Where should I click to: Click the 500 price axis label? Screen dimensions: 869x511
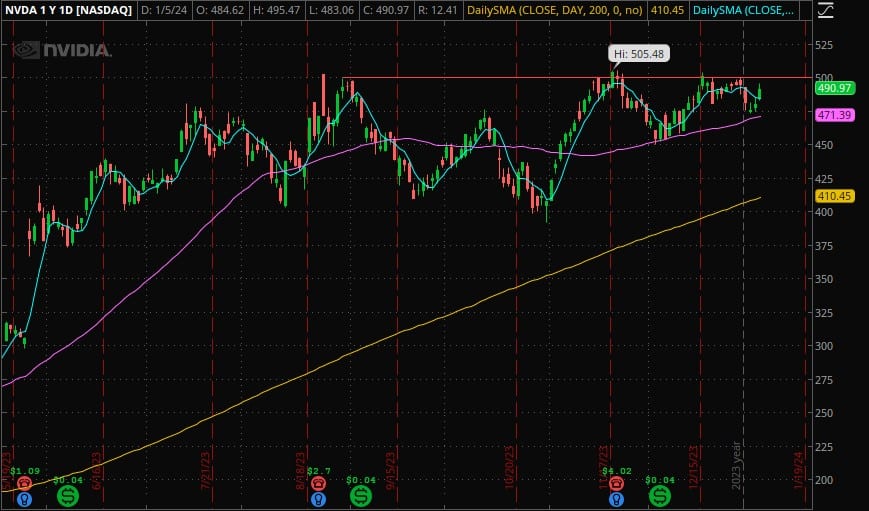[824, 78]
